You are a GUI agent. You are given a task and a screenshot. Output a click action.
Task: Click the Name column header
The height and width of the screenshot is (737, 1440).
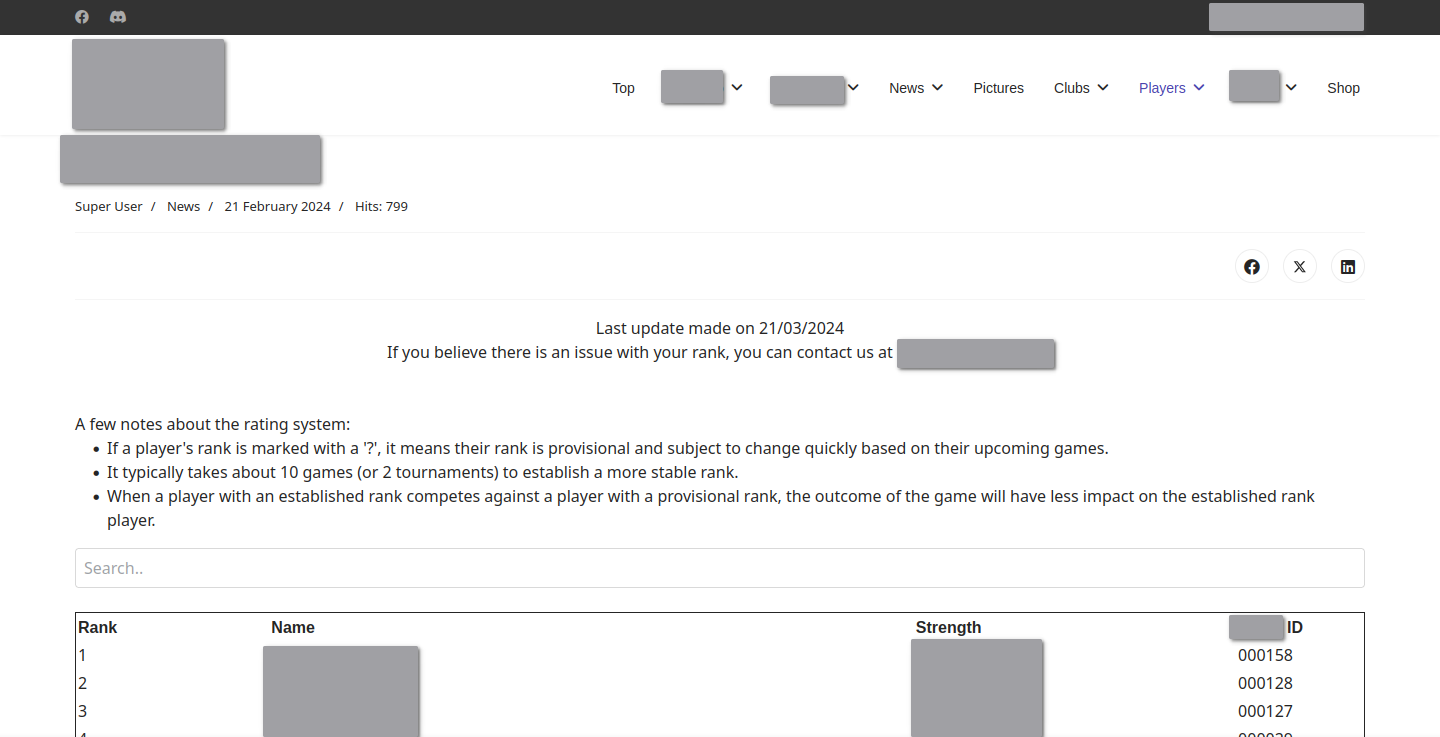293,628
